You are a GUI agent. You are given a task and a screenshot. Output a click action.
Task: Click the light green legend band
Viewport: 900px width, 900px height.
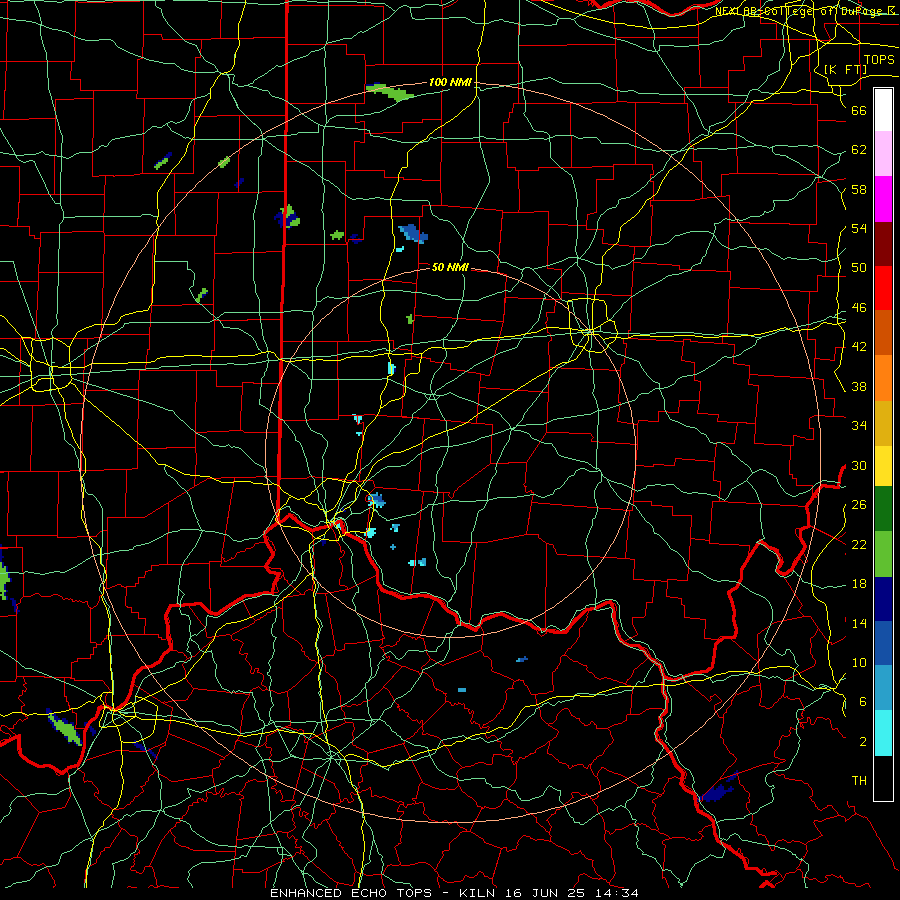point(883,554)
